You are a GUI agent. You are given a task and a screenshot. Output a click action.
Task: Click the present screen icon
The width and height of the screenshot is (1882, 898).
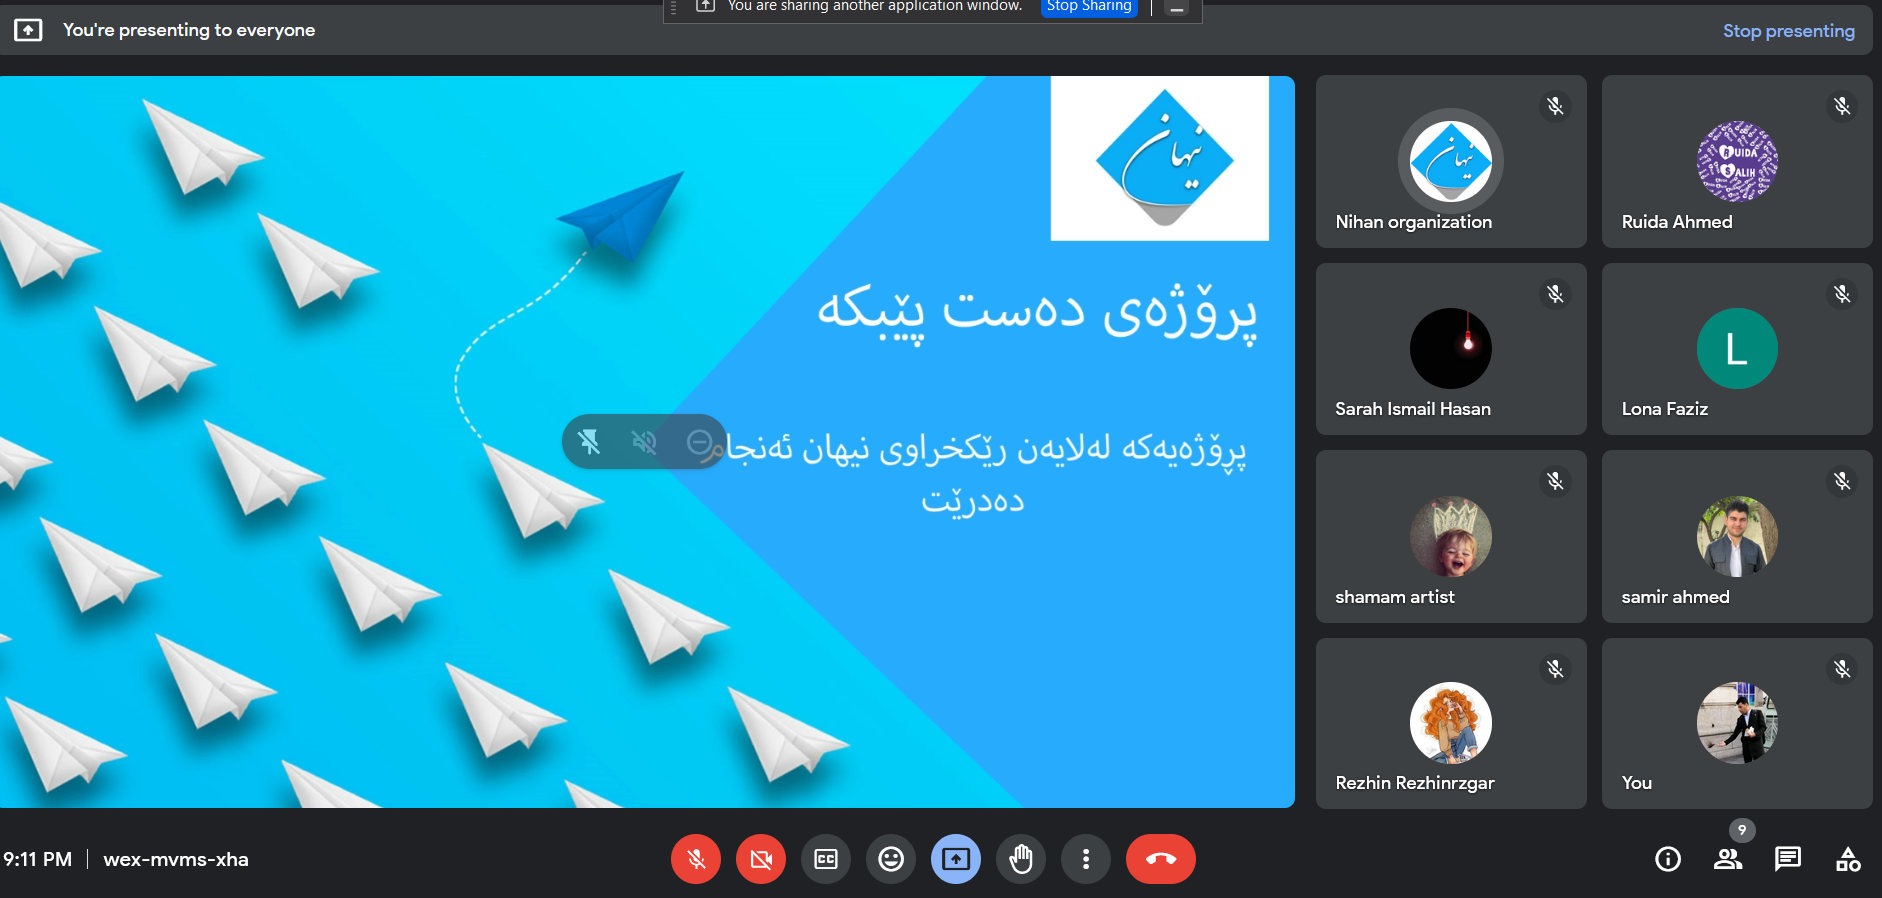point(956,859)
